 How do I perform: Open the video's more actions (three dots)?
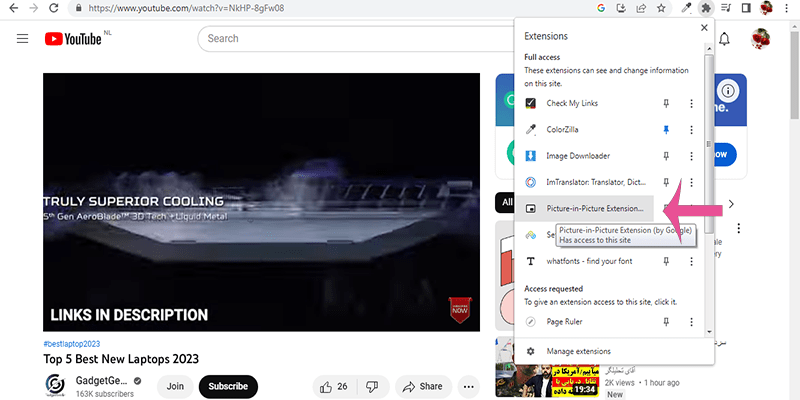click(467, 386)
